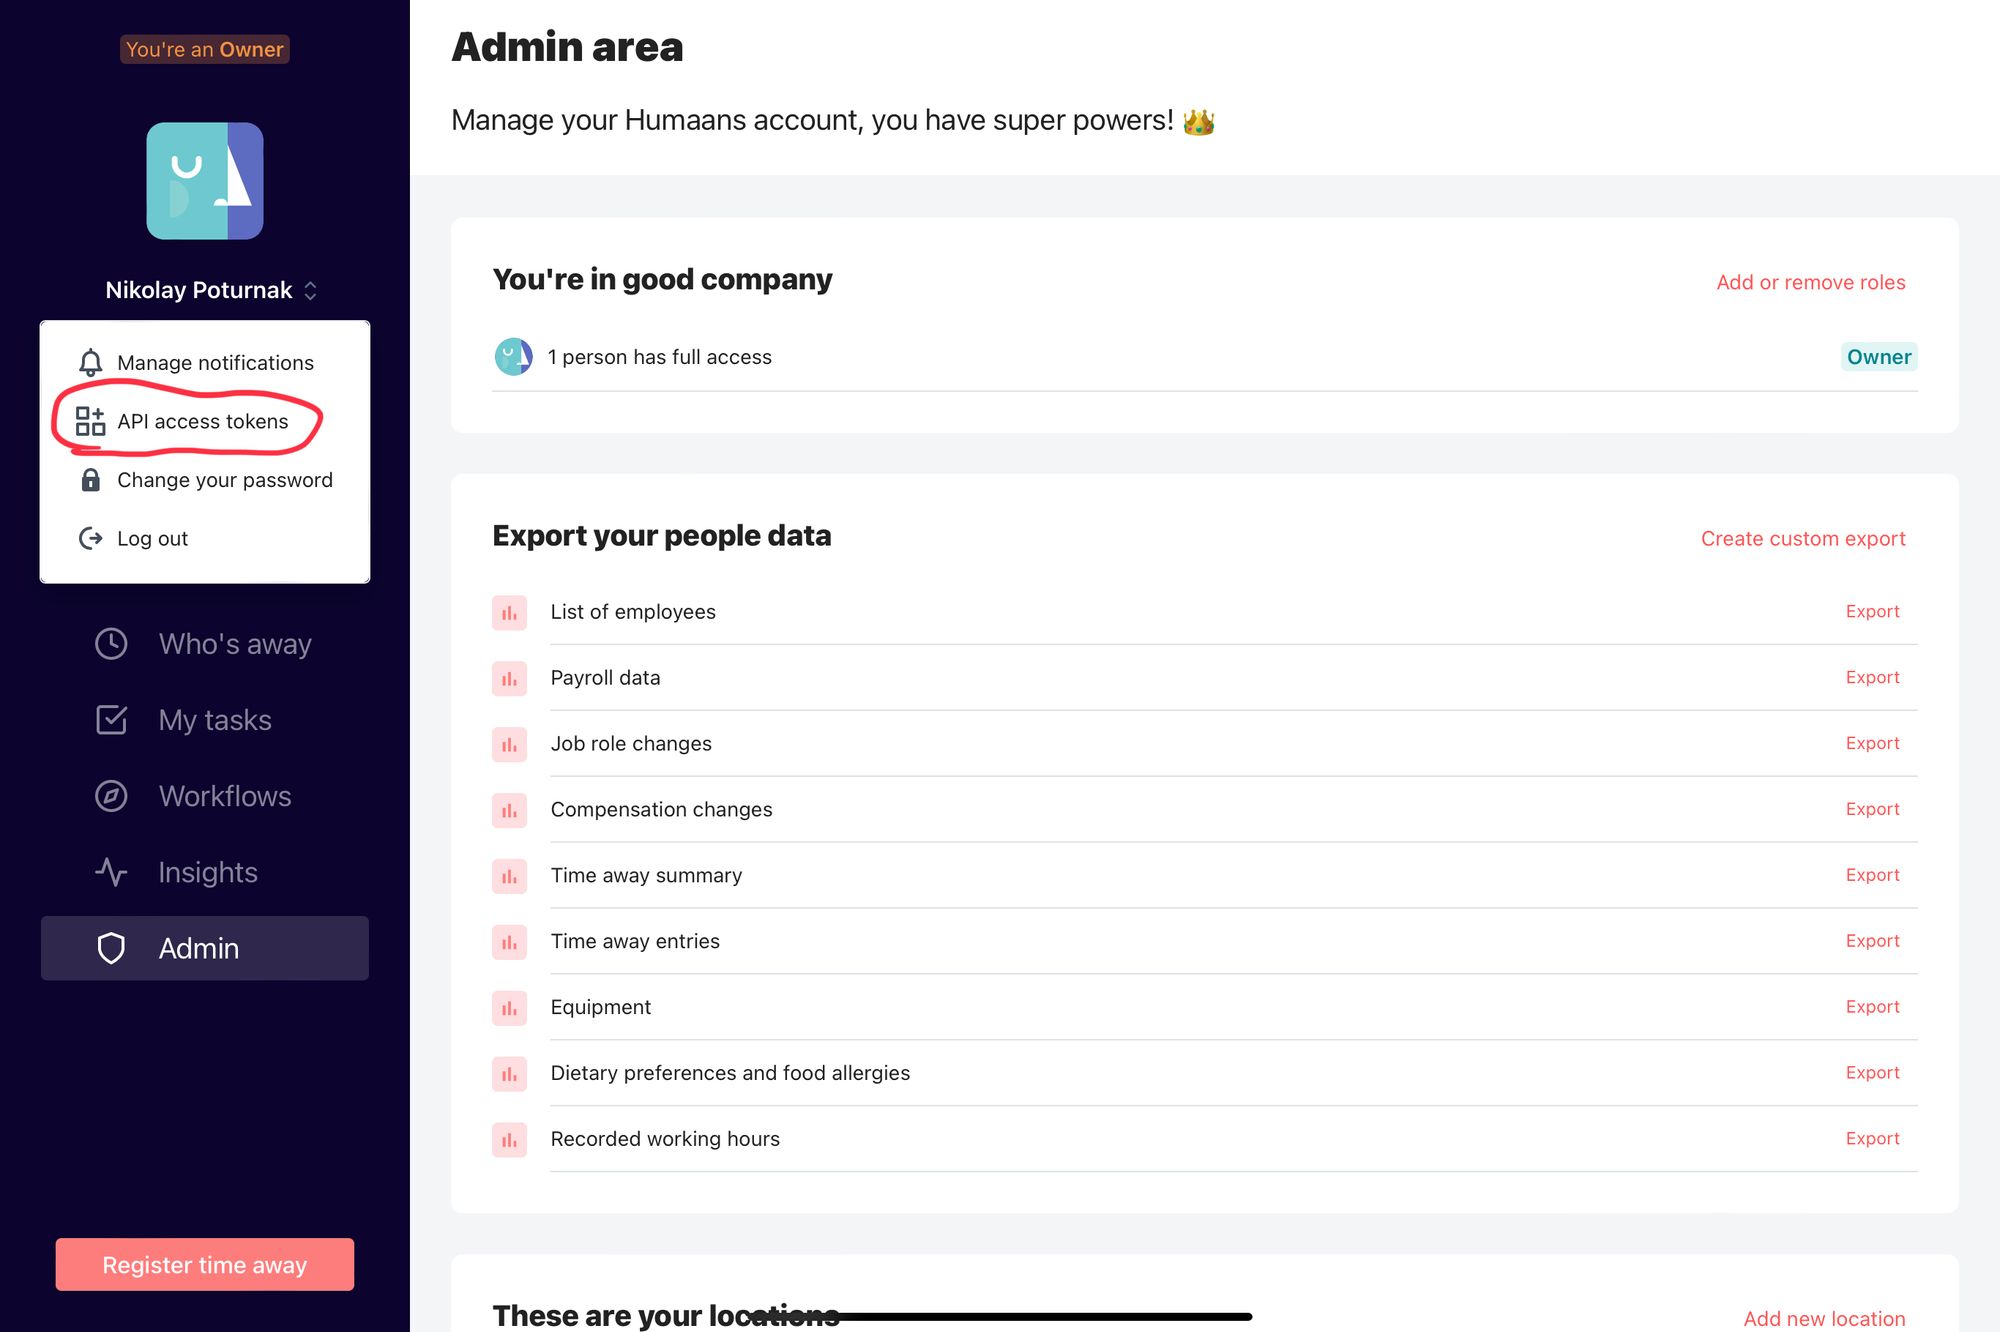
Task: Click the Add new location link
Action: pyautogui.click(x=1824, y=1318)
